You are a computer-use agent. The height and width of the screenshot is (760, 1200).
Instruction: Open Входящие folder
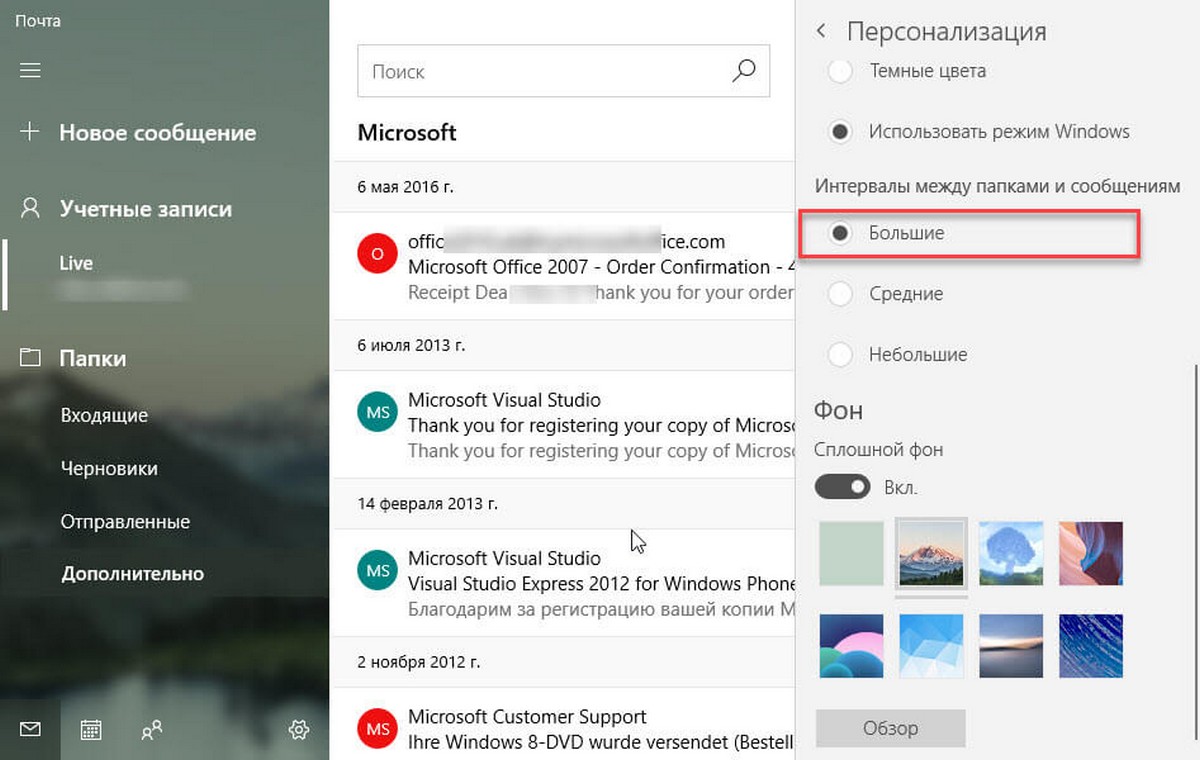pos(104,415)
